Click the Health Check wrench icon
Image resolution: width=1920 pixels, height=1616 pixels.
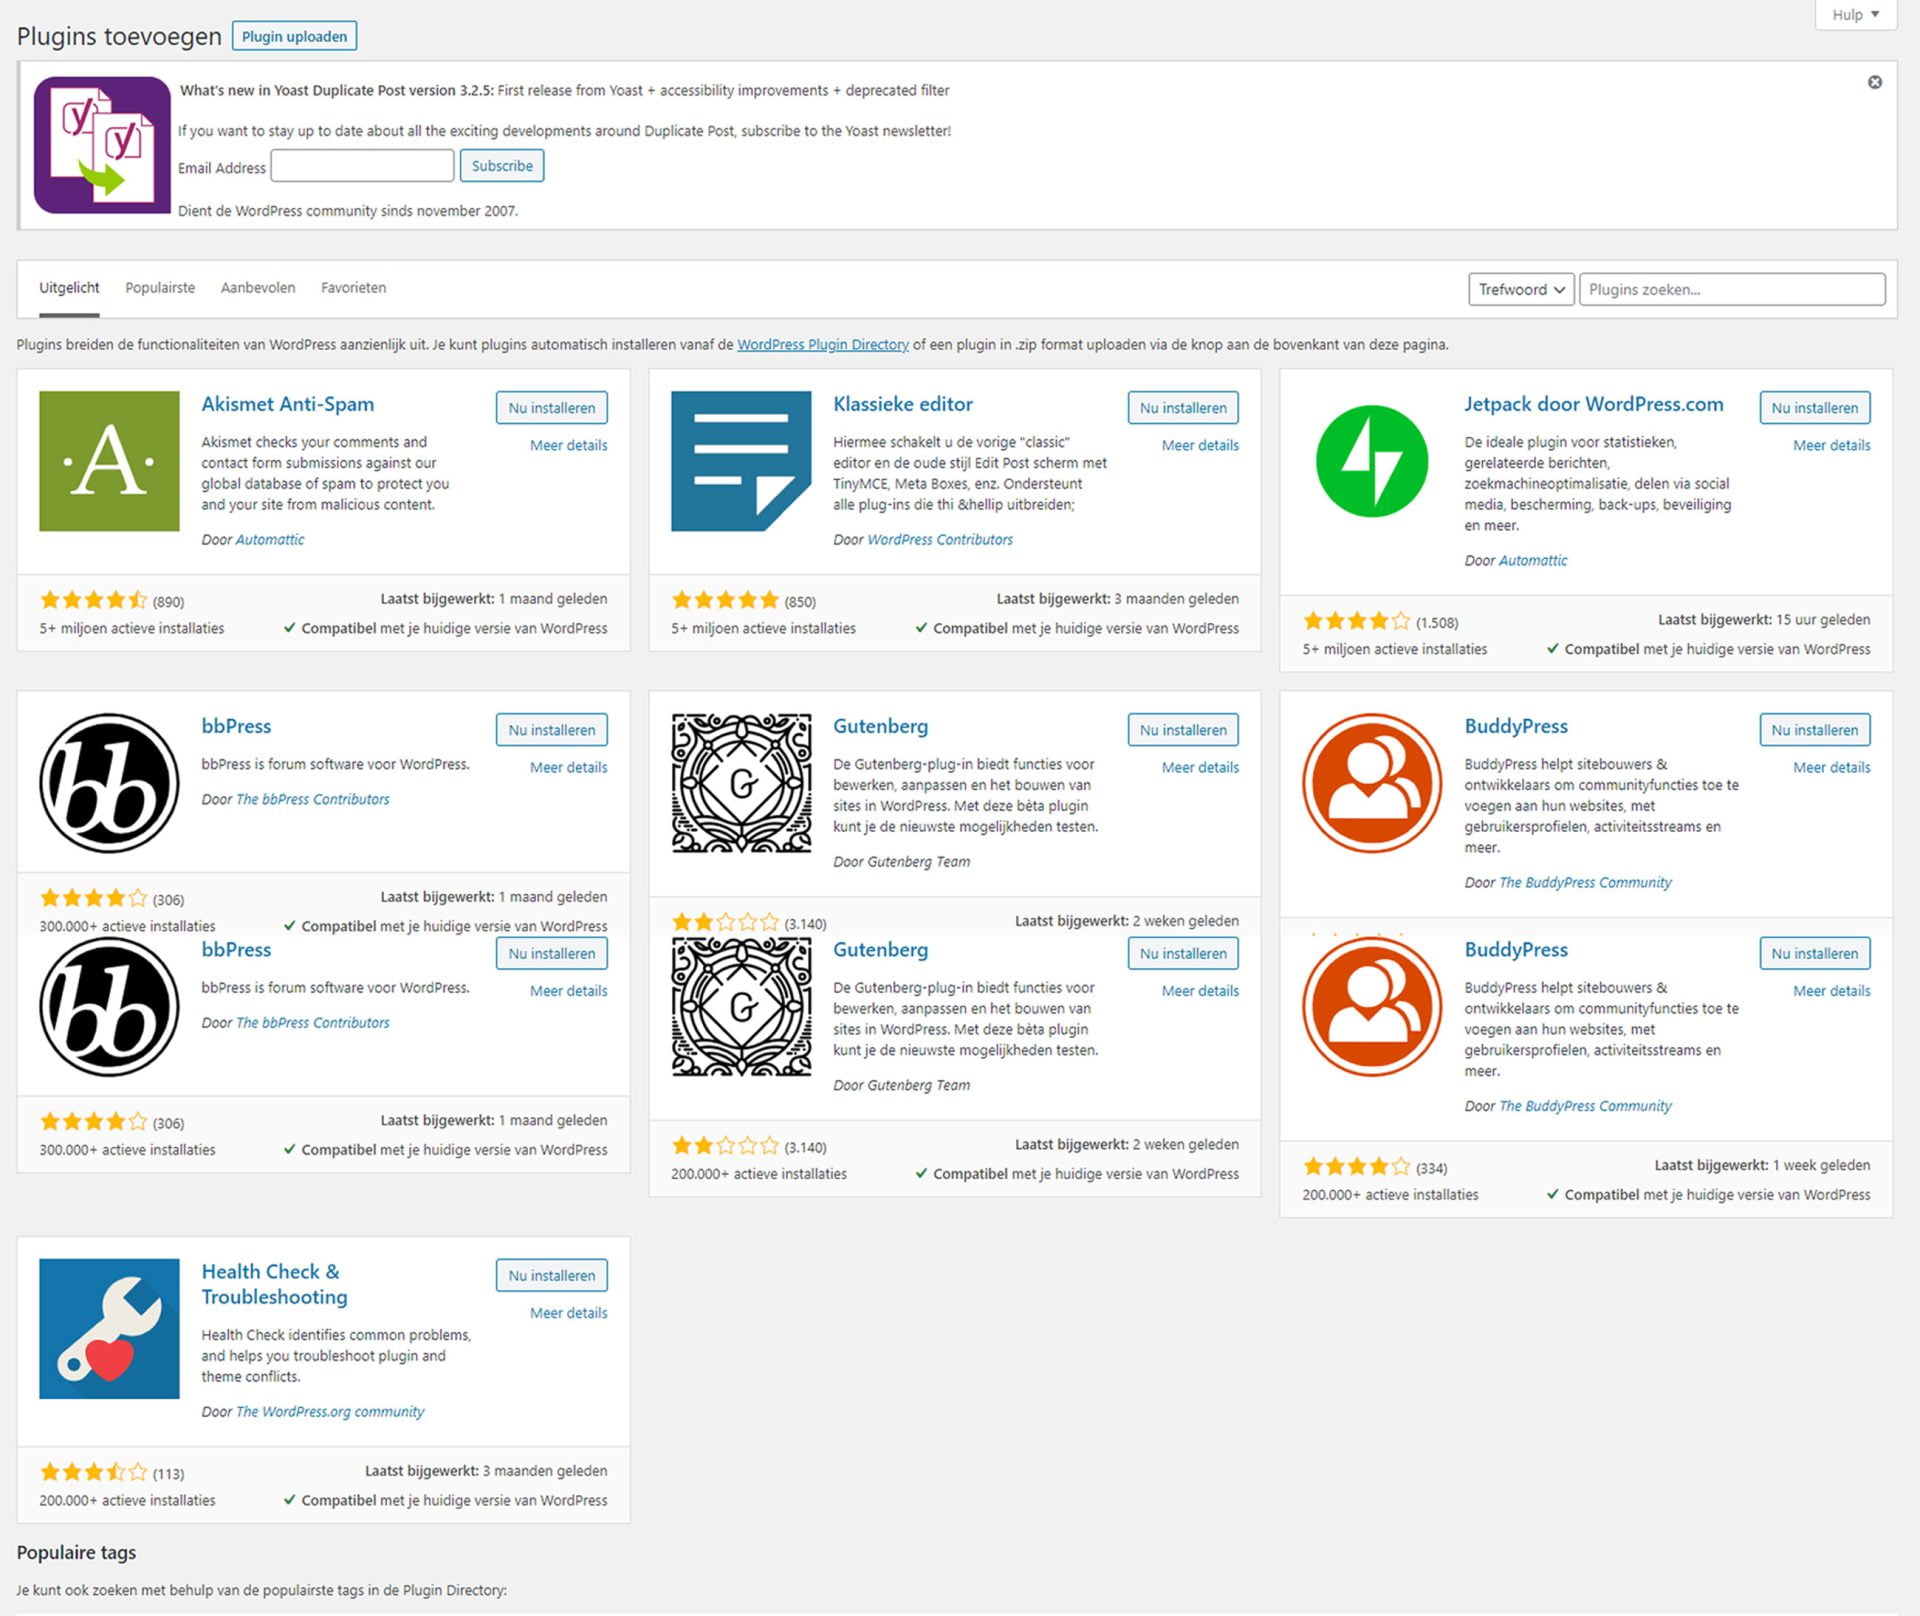109,1328
